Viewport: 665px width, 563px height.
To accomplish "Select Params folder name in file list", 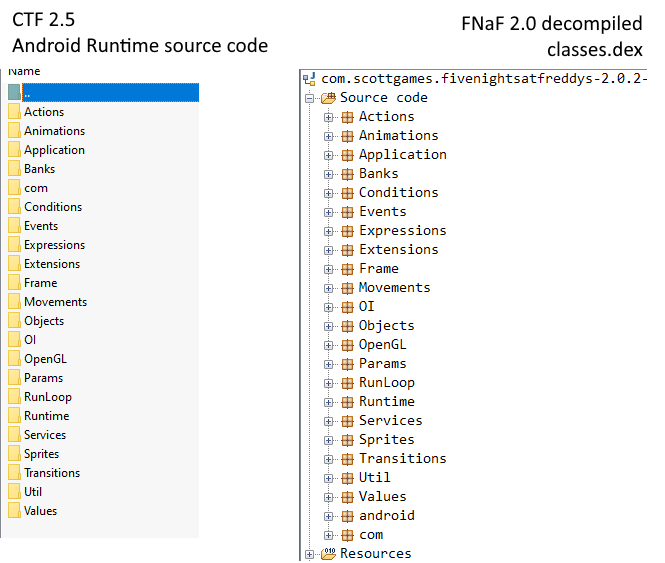I will [x=43, y=378].
